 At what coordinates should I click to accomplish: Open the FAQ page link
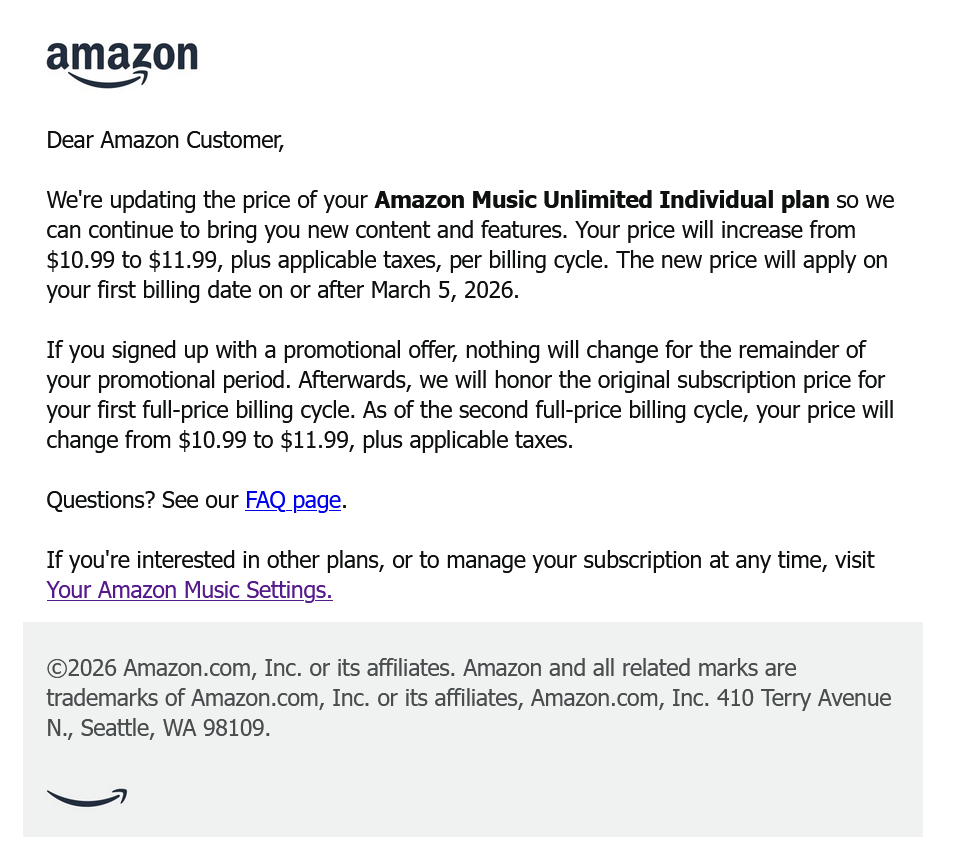293,500
